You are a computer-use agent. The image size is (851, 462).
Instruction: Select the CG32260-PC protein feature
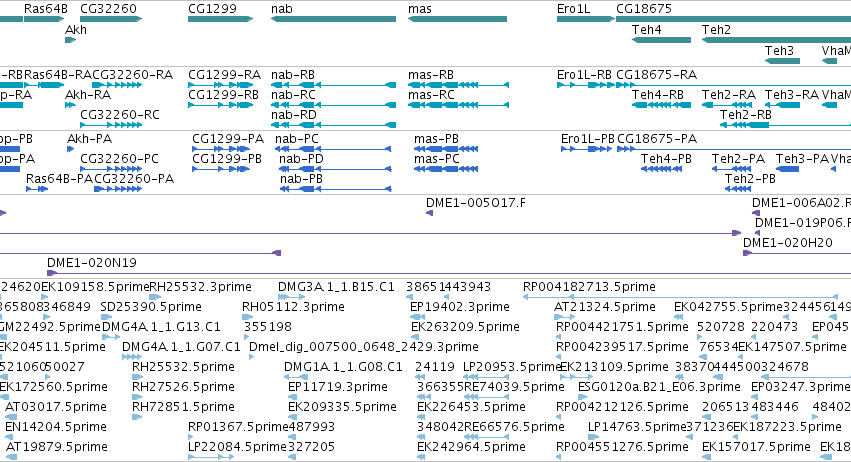coord(111,169)
